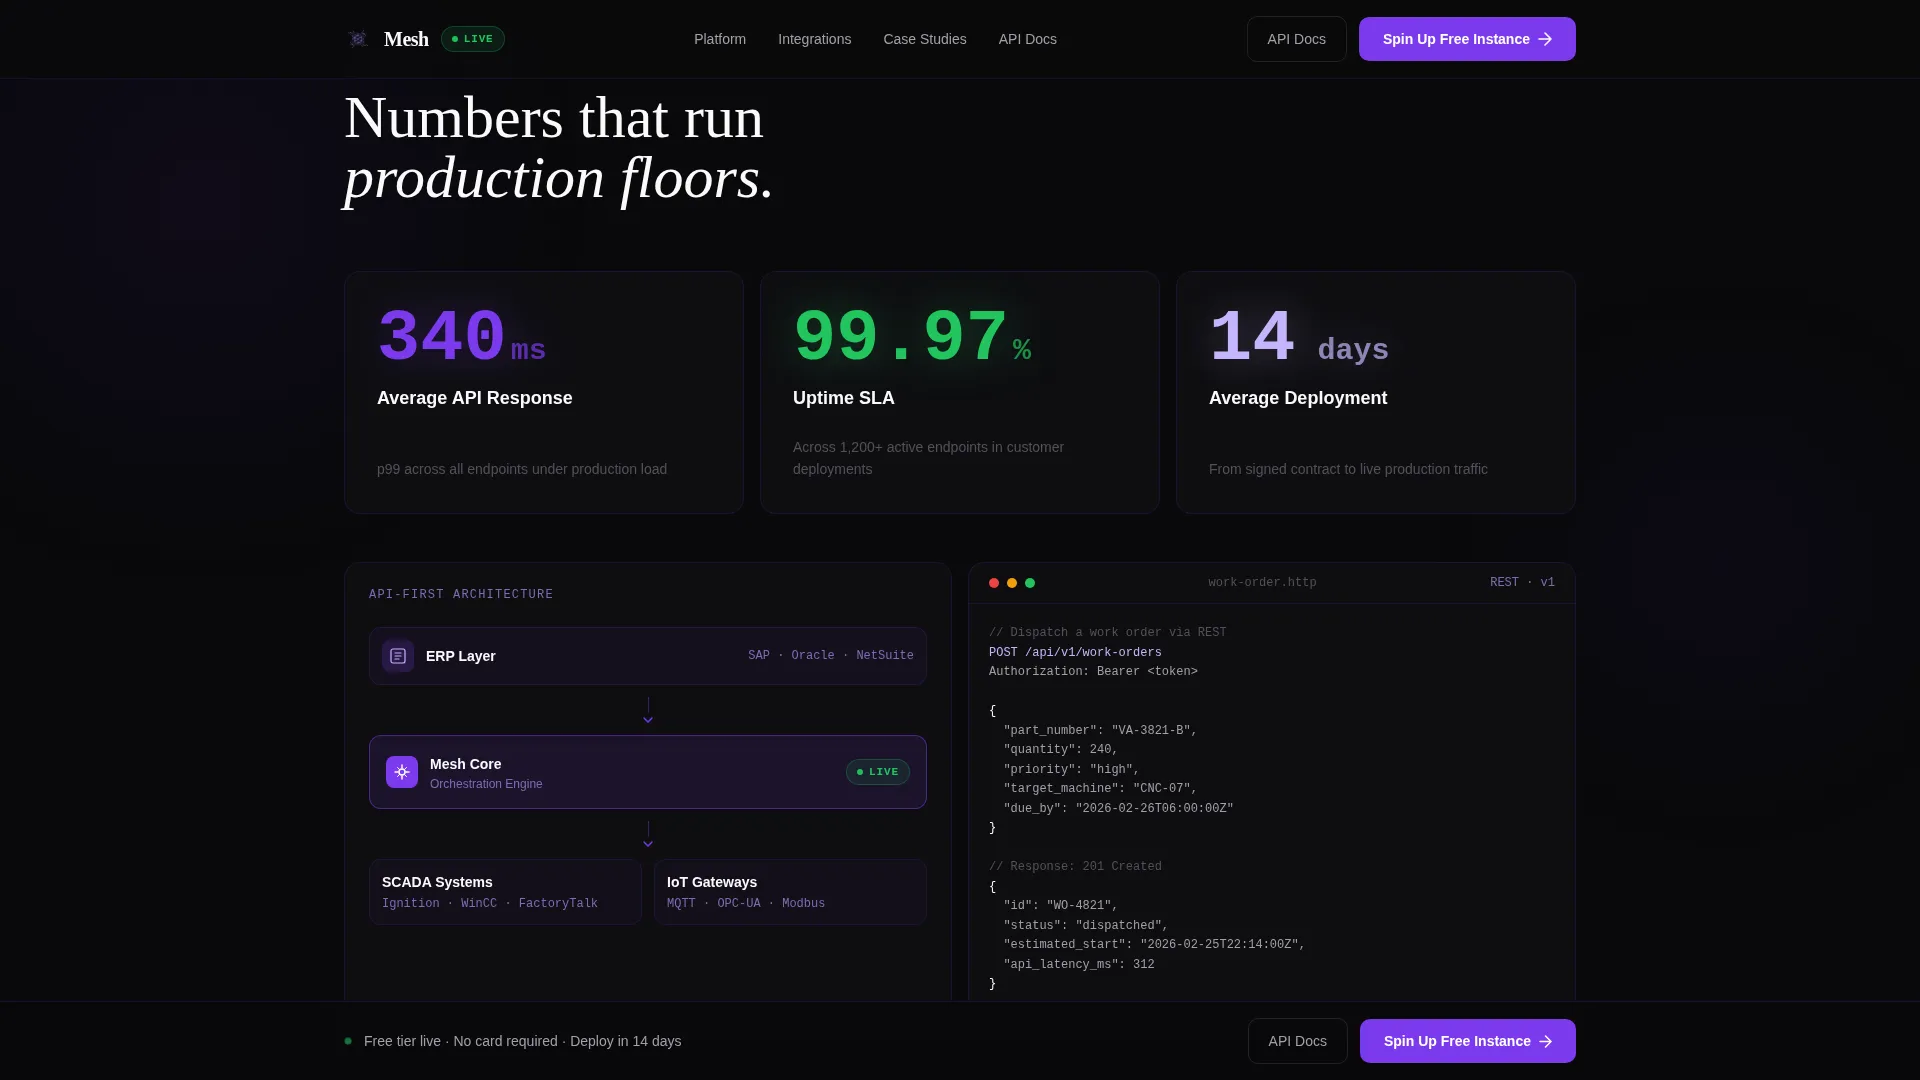Image resolution: width=1920 pixels, height=1080 pixels.
Task: Click the Uptime SLA stat card
Action: 960,393
